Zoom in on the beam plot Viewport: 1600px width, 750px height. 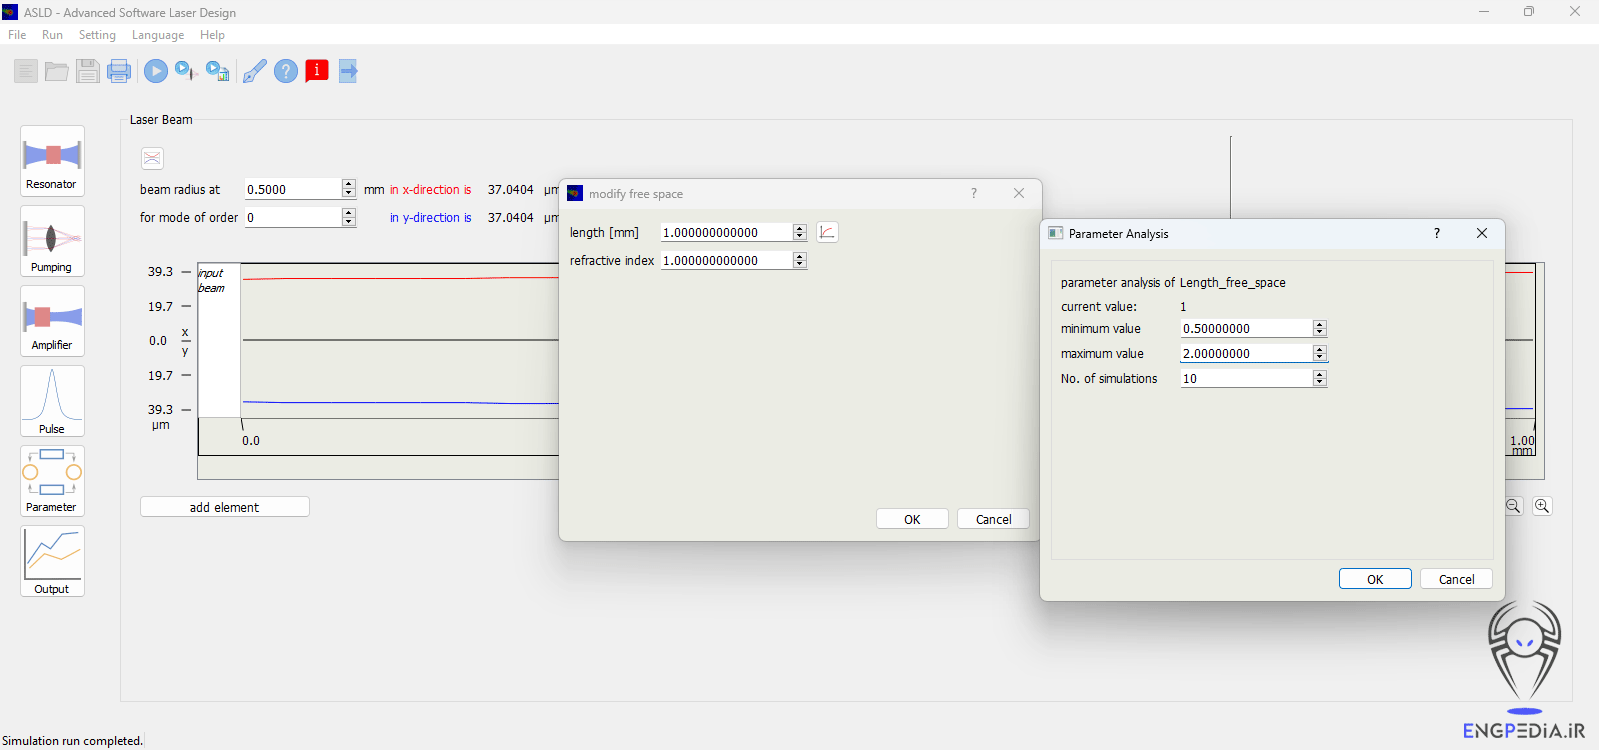click(x=1542, y=506)
